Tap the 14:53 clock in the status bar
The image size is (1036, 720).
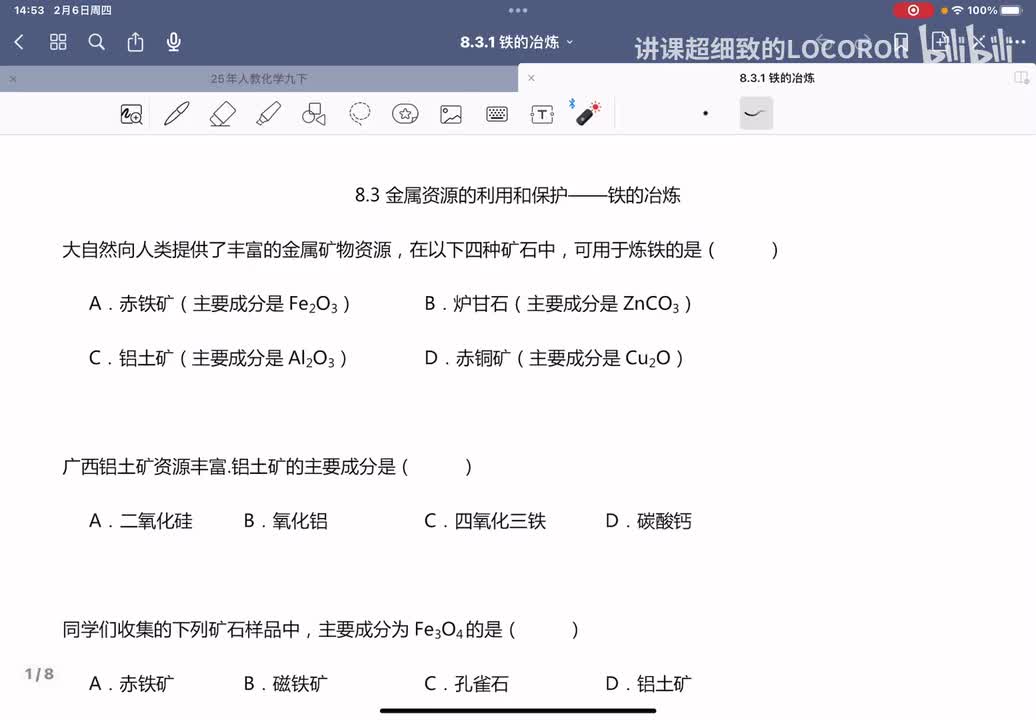[29, 11]
